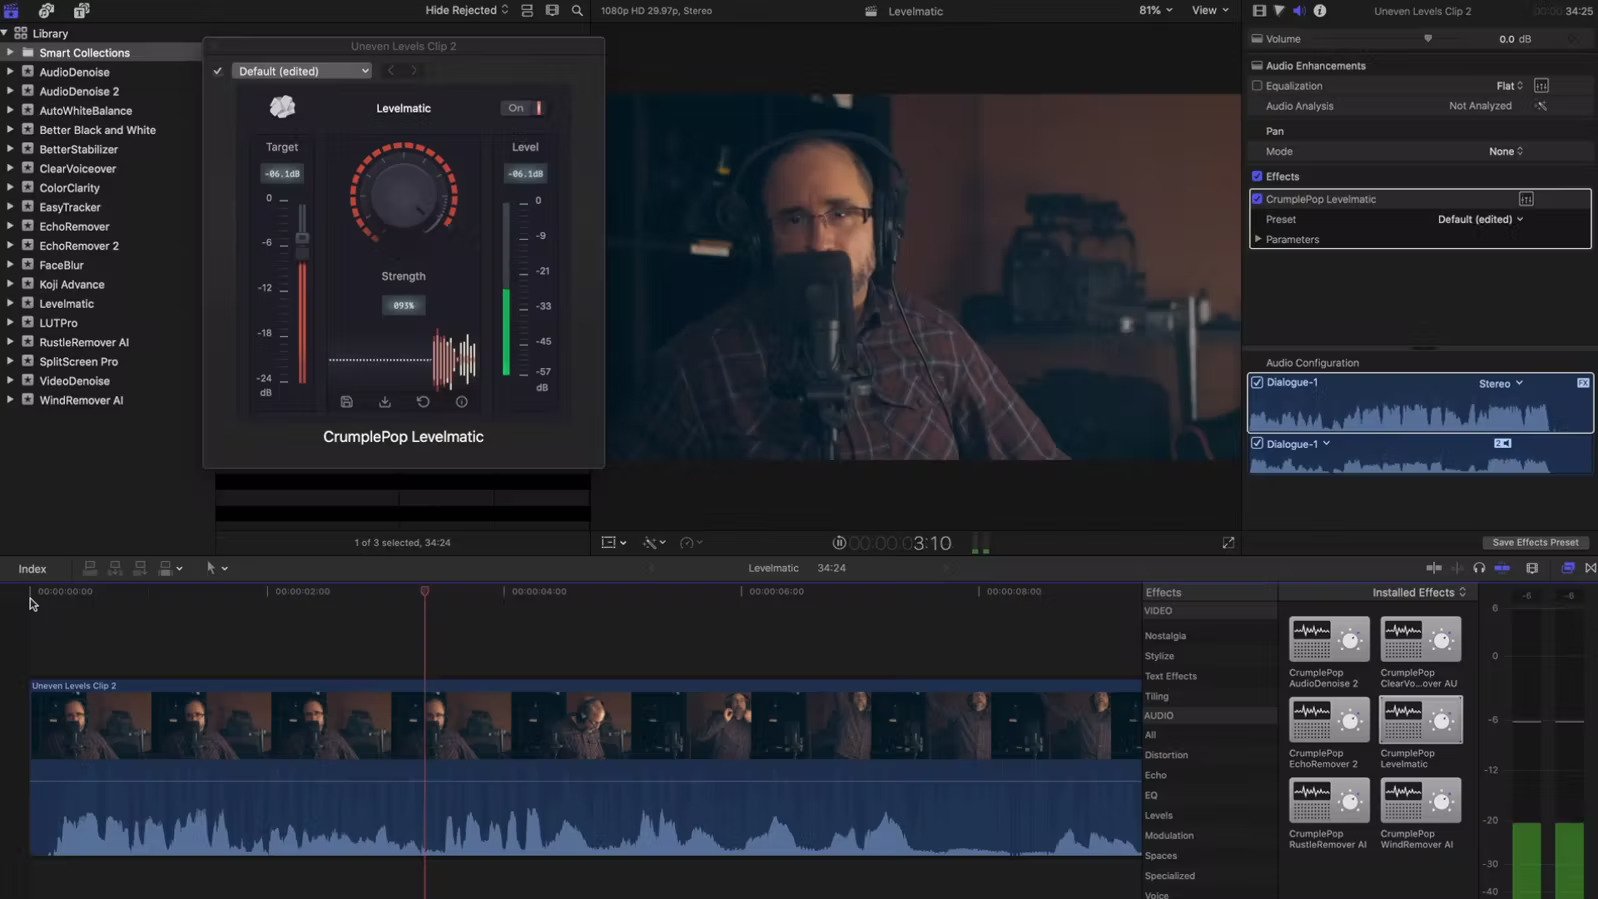Toggle viewer fullscreen expand icon
Image resolution: width=1598 pixels, height=899 pixels.
tap(1228, 543)
